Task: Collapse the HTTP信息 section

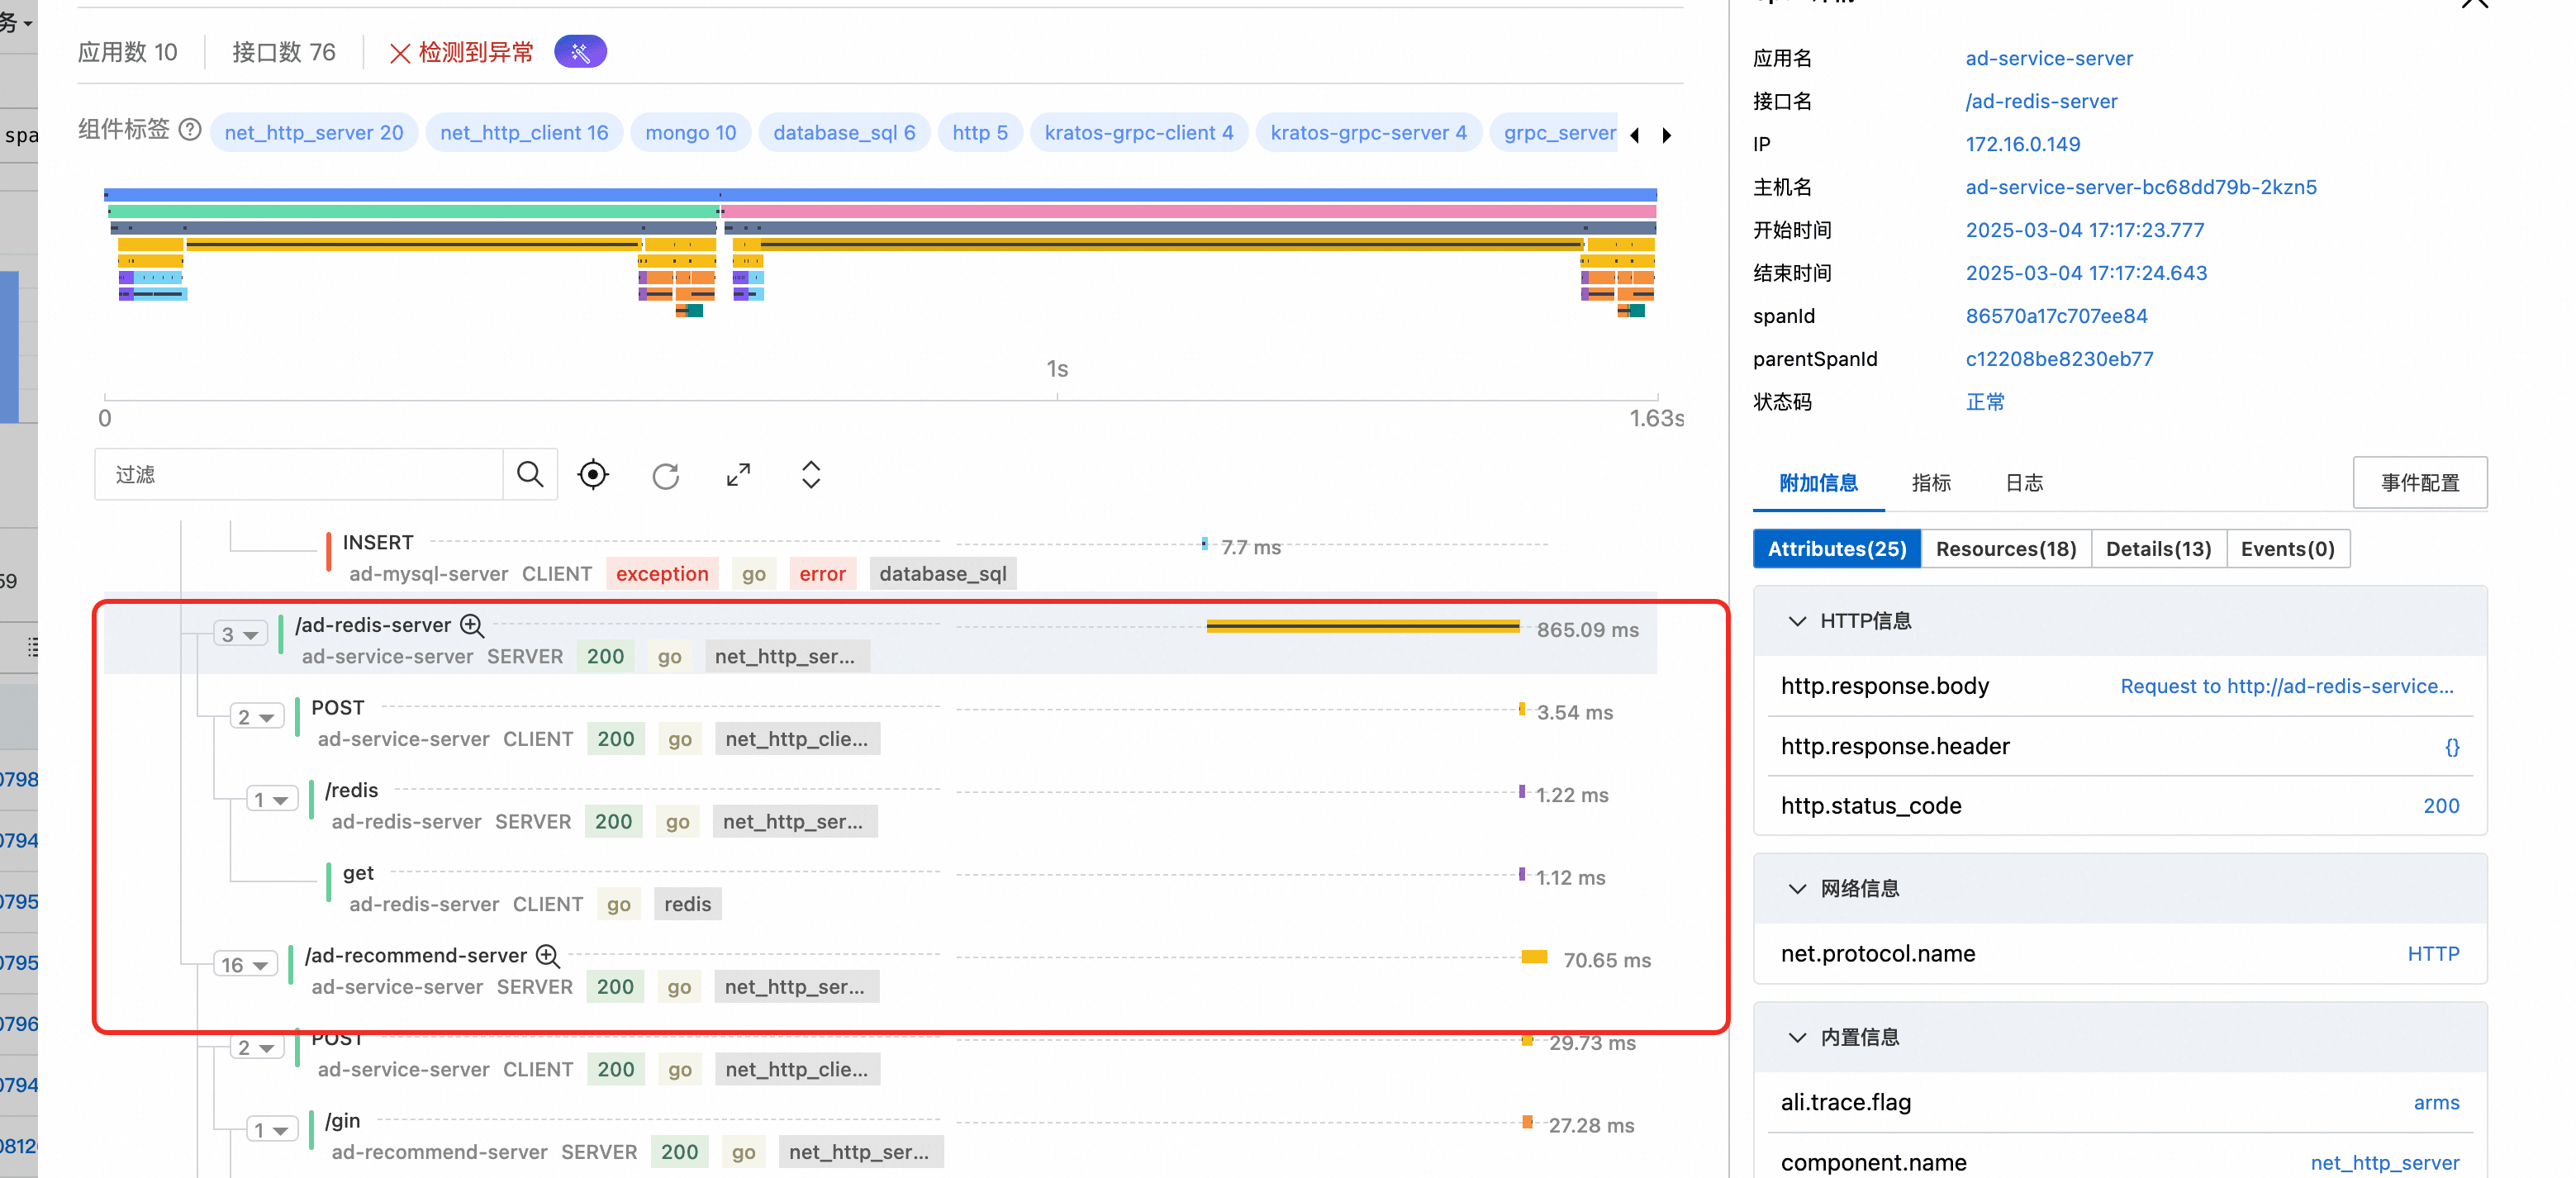Action: click(x=1797, y=621)
